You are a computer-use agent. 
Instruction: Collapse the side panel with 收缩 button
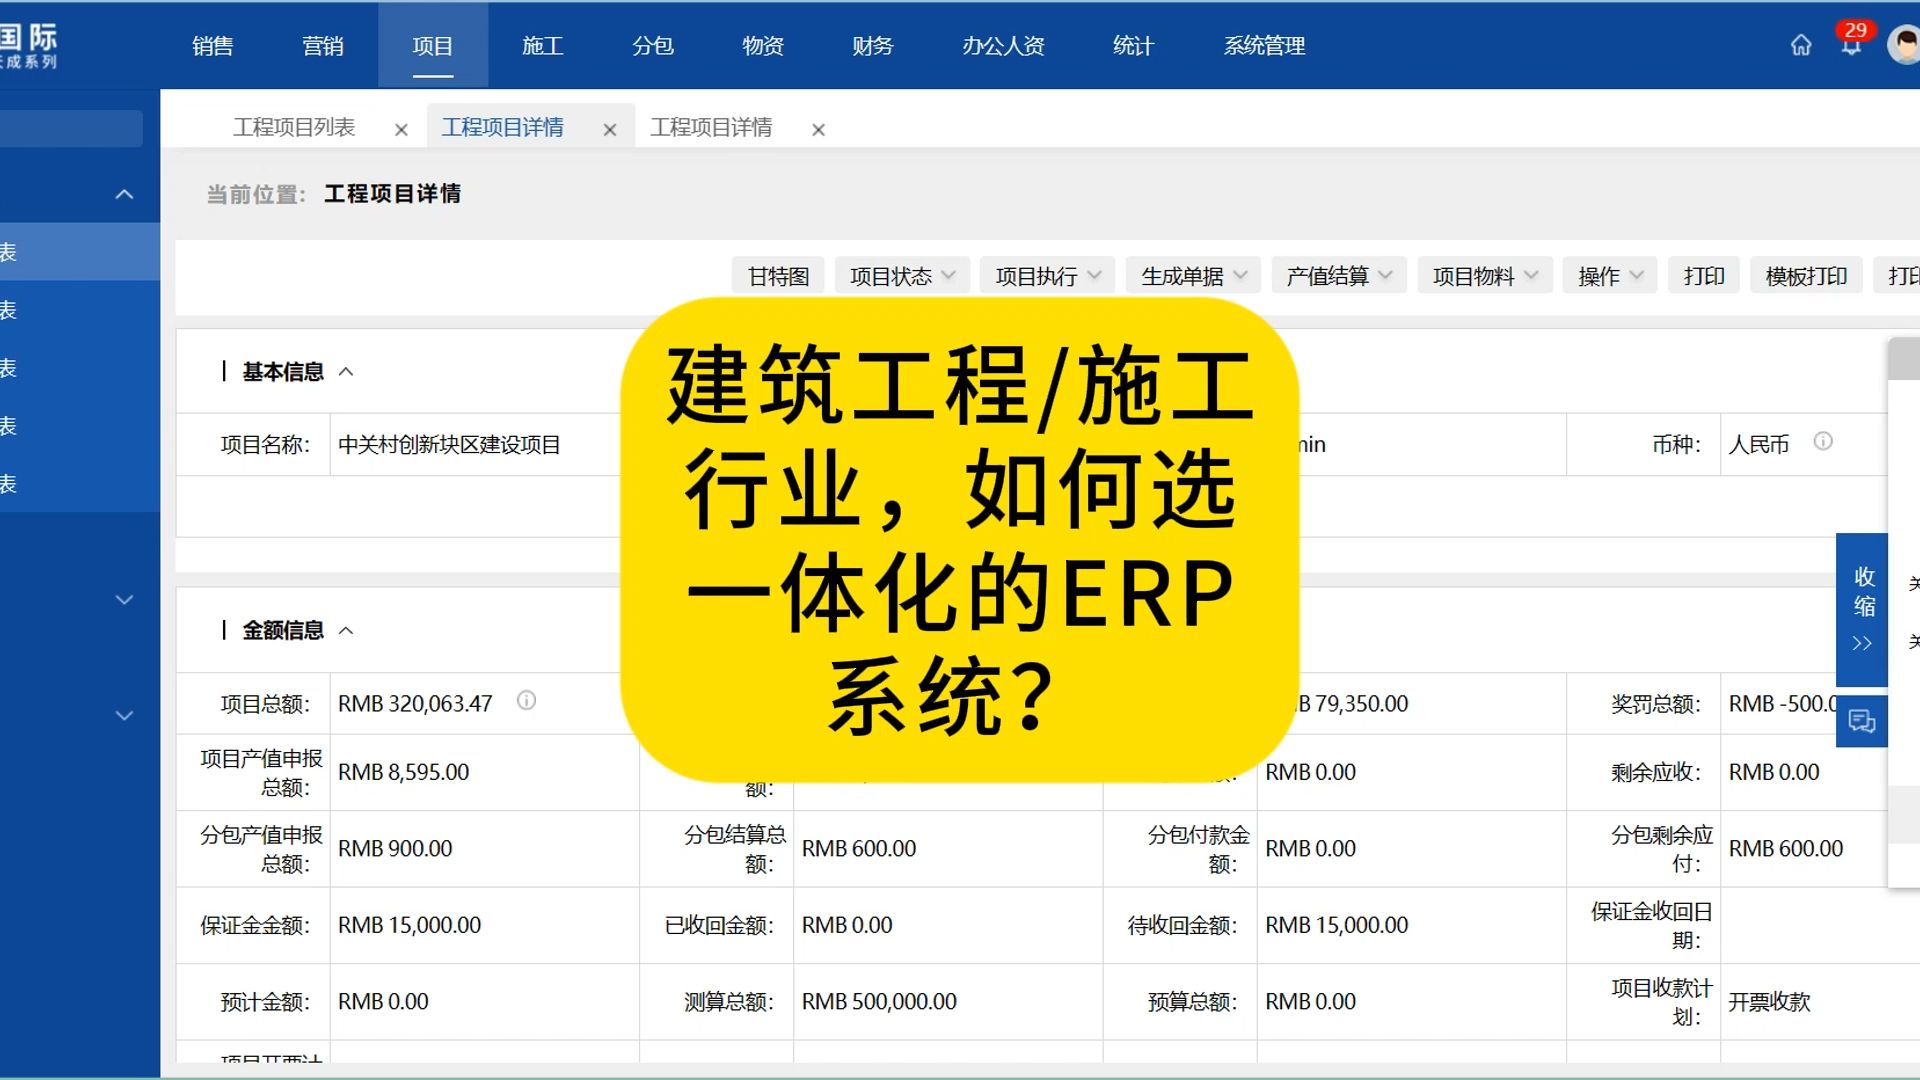point(1862,609)
